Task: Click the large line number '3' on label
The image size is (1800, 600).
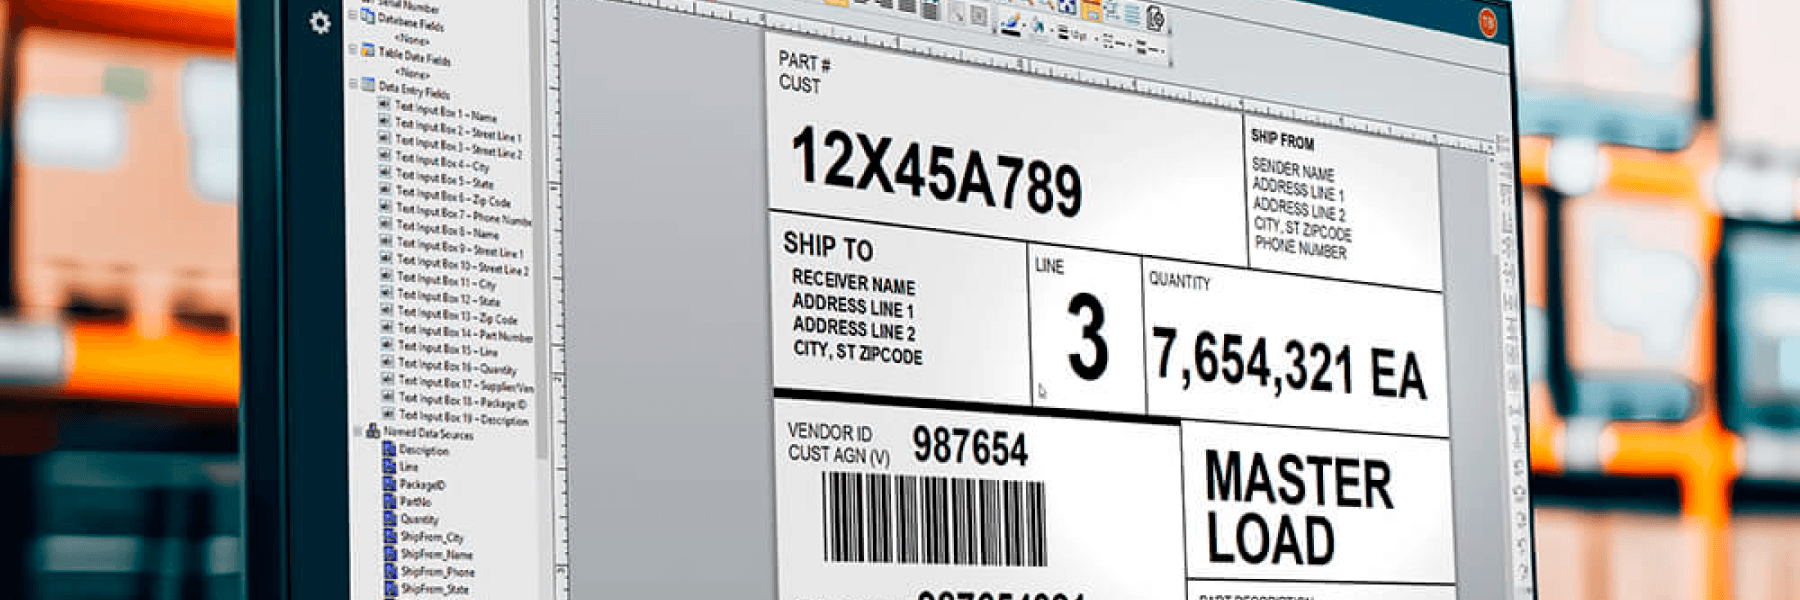Action: tap(1086, 337)
